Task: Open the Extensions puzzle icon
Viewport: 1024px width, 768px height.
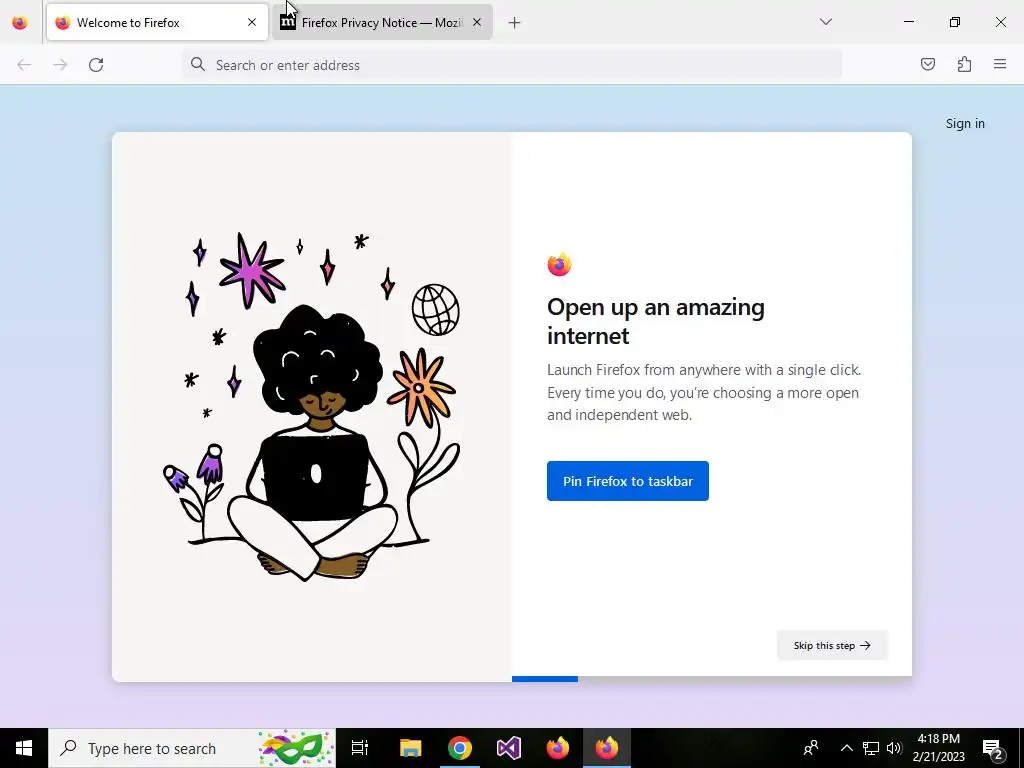Action: (x=965, y=64)
